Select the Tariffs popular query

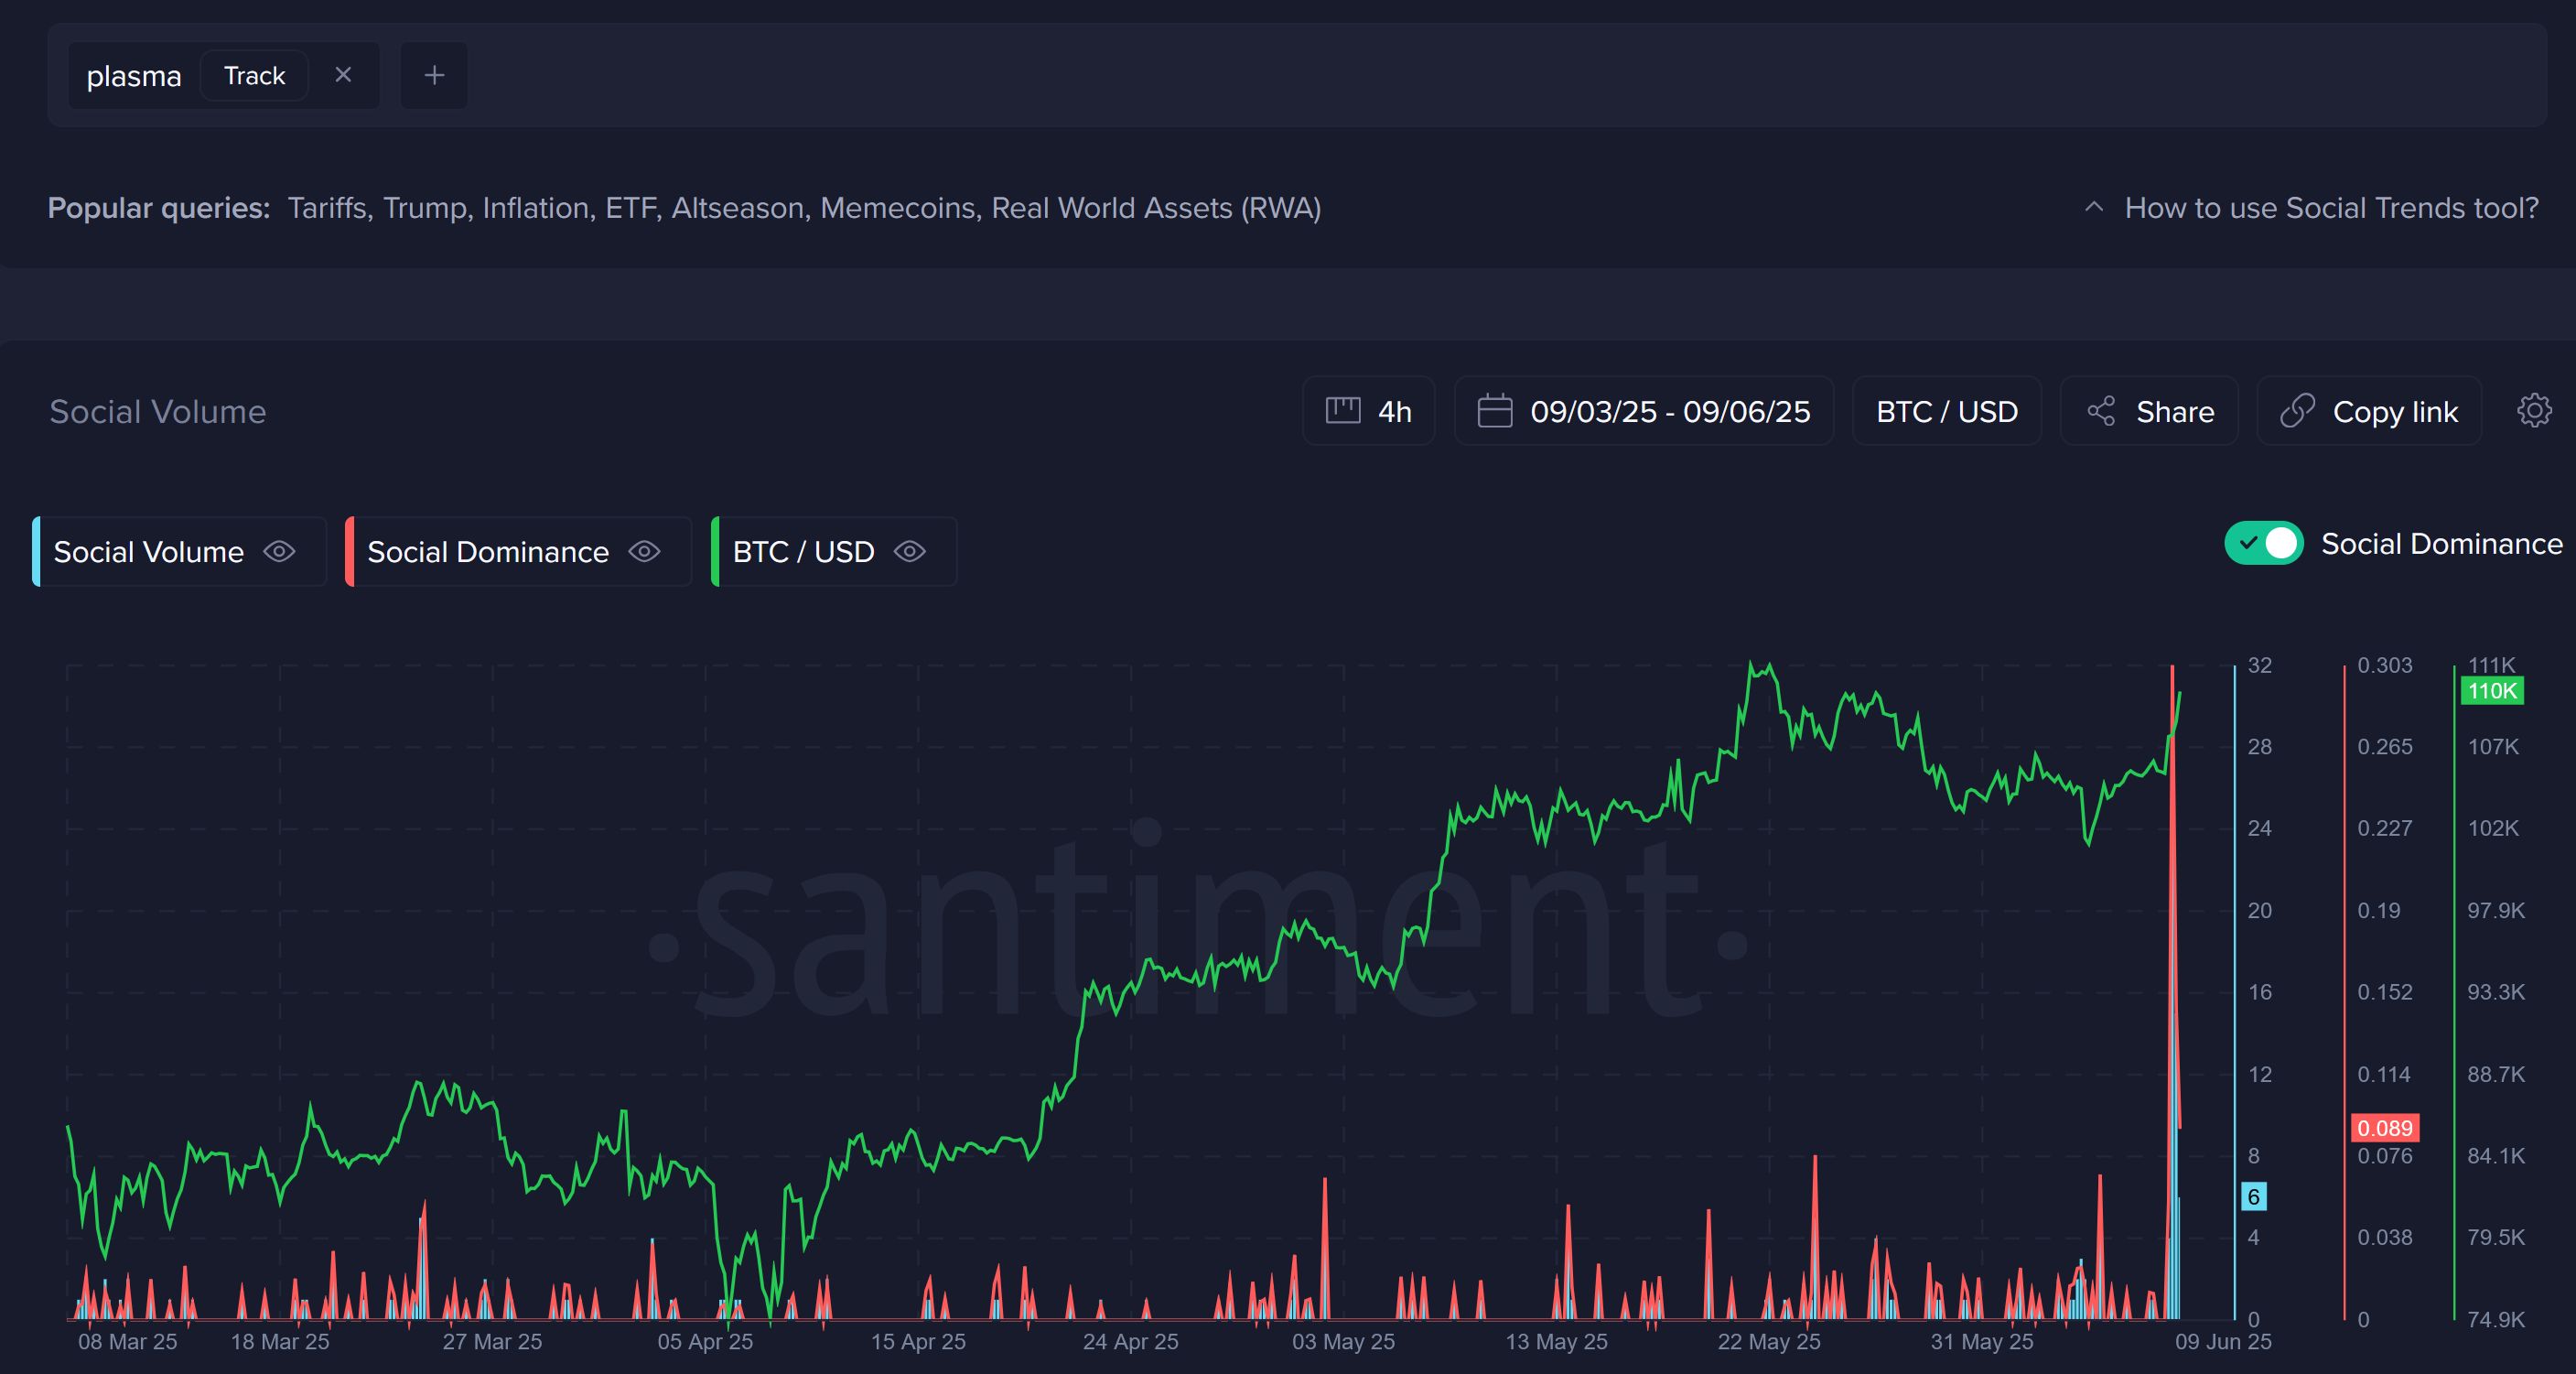pos(328,208)
